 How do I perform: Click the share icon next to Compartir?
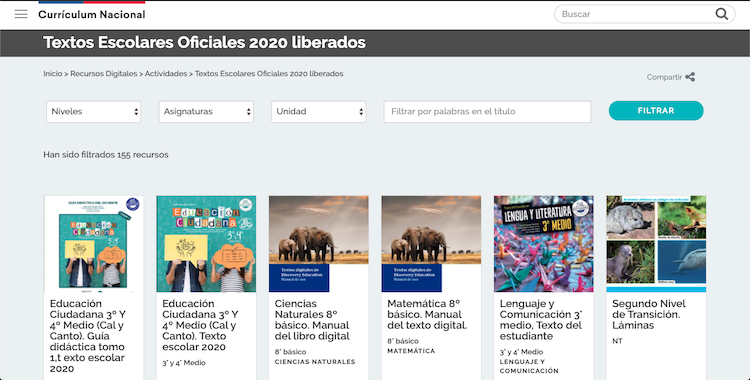pyautogui.click(x=690, y=77)
